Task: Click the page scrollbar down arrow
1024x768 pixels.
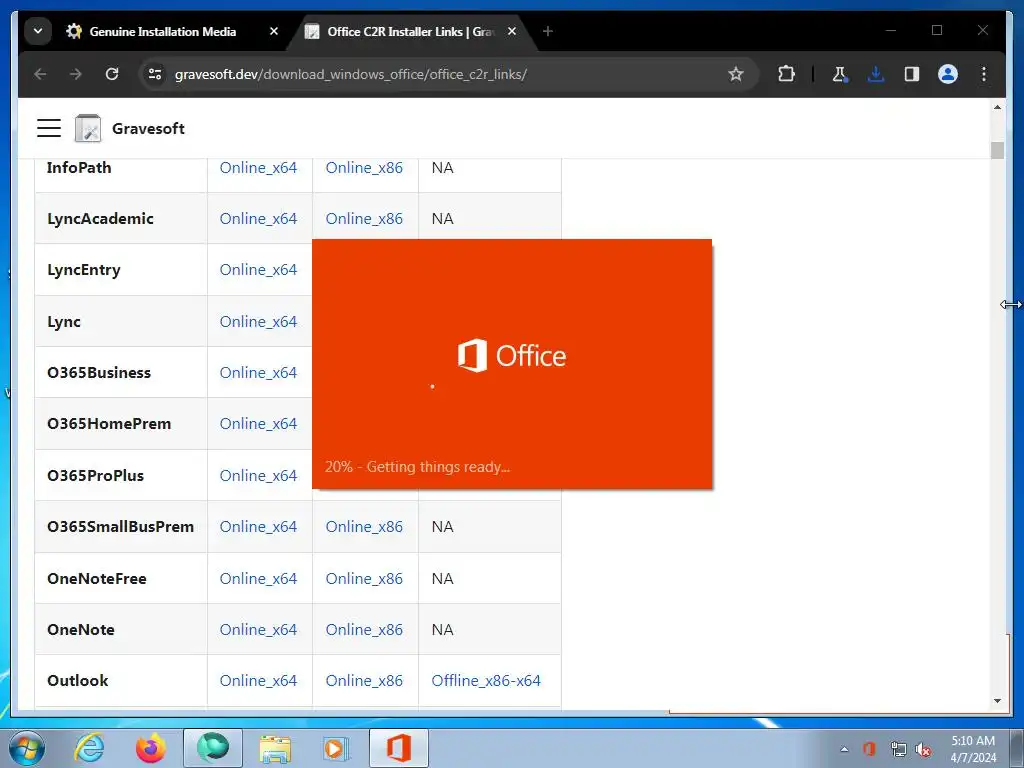Action: [997, 701]
